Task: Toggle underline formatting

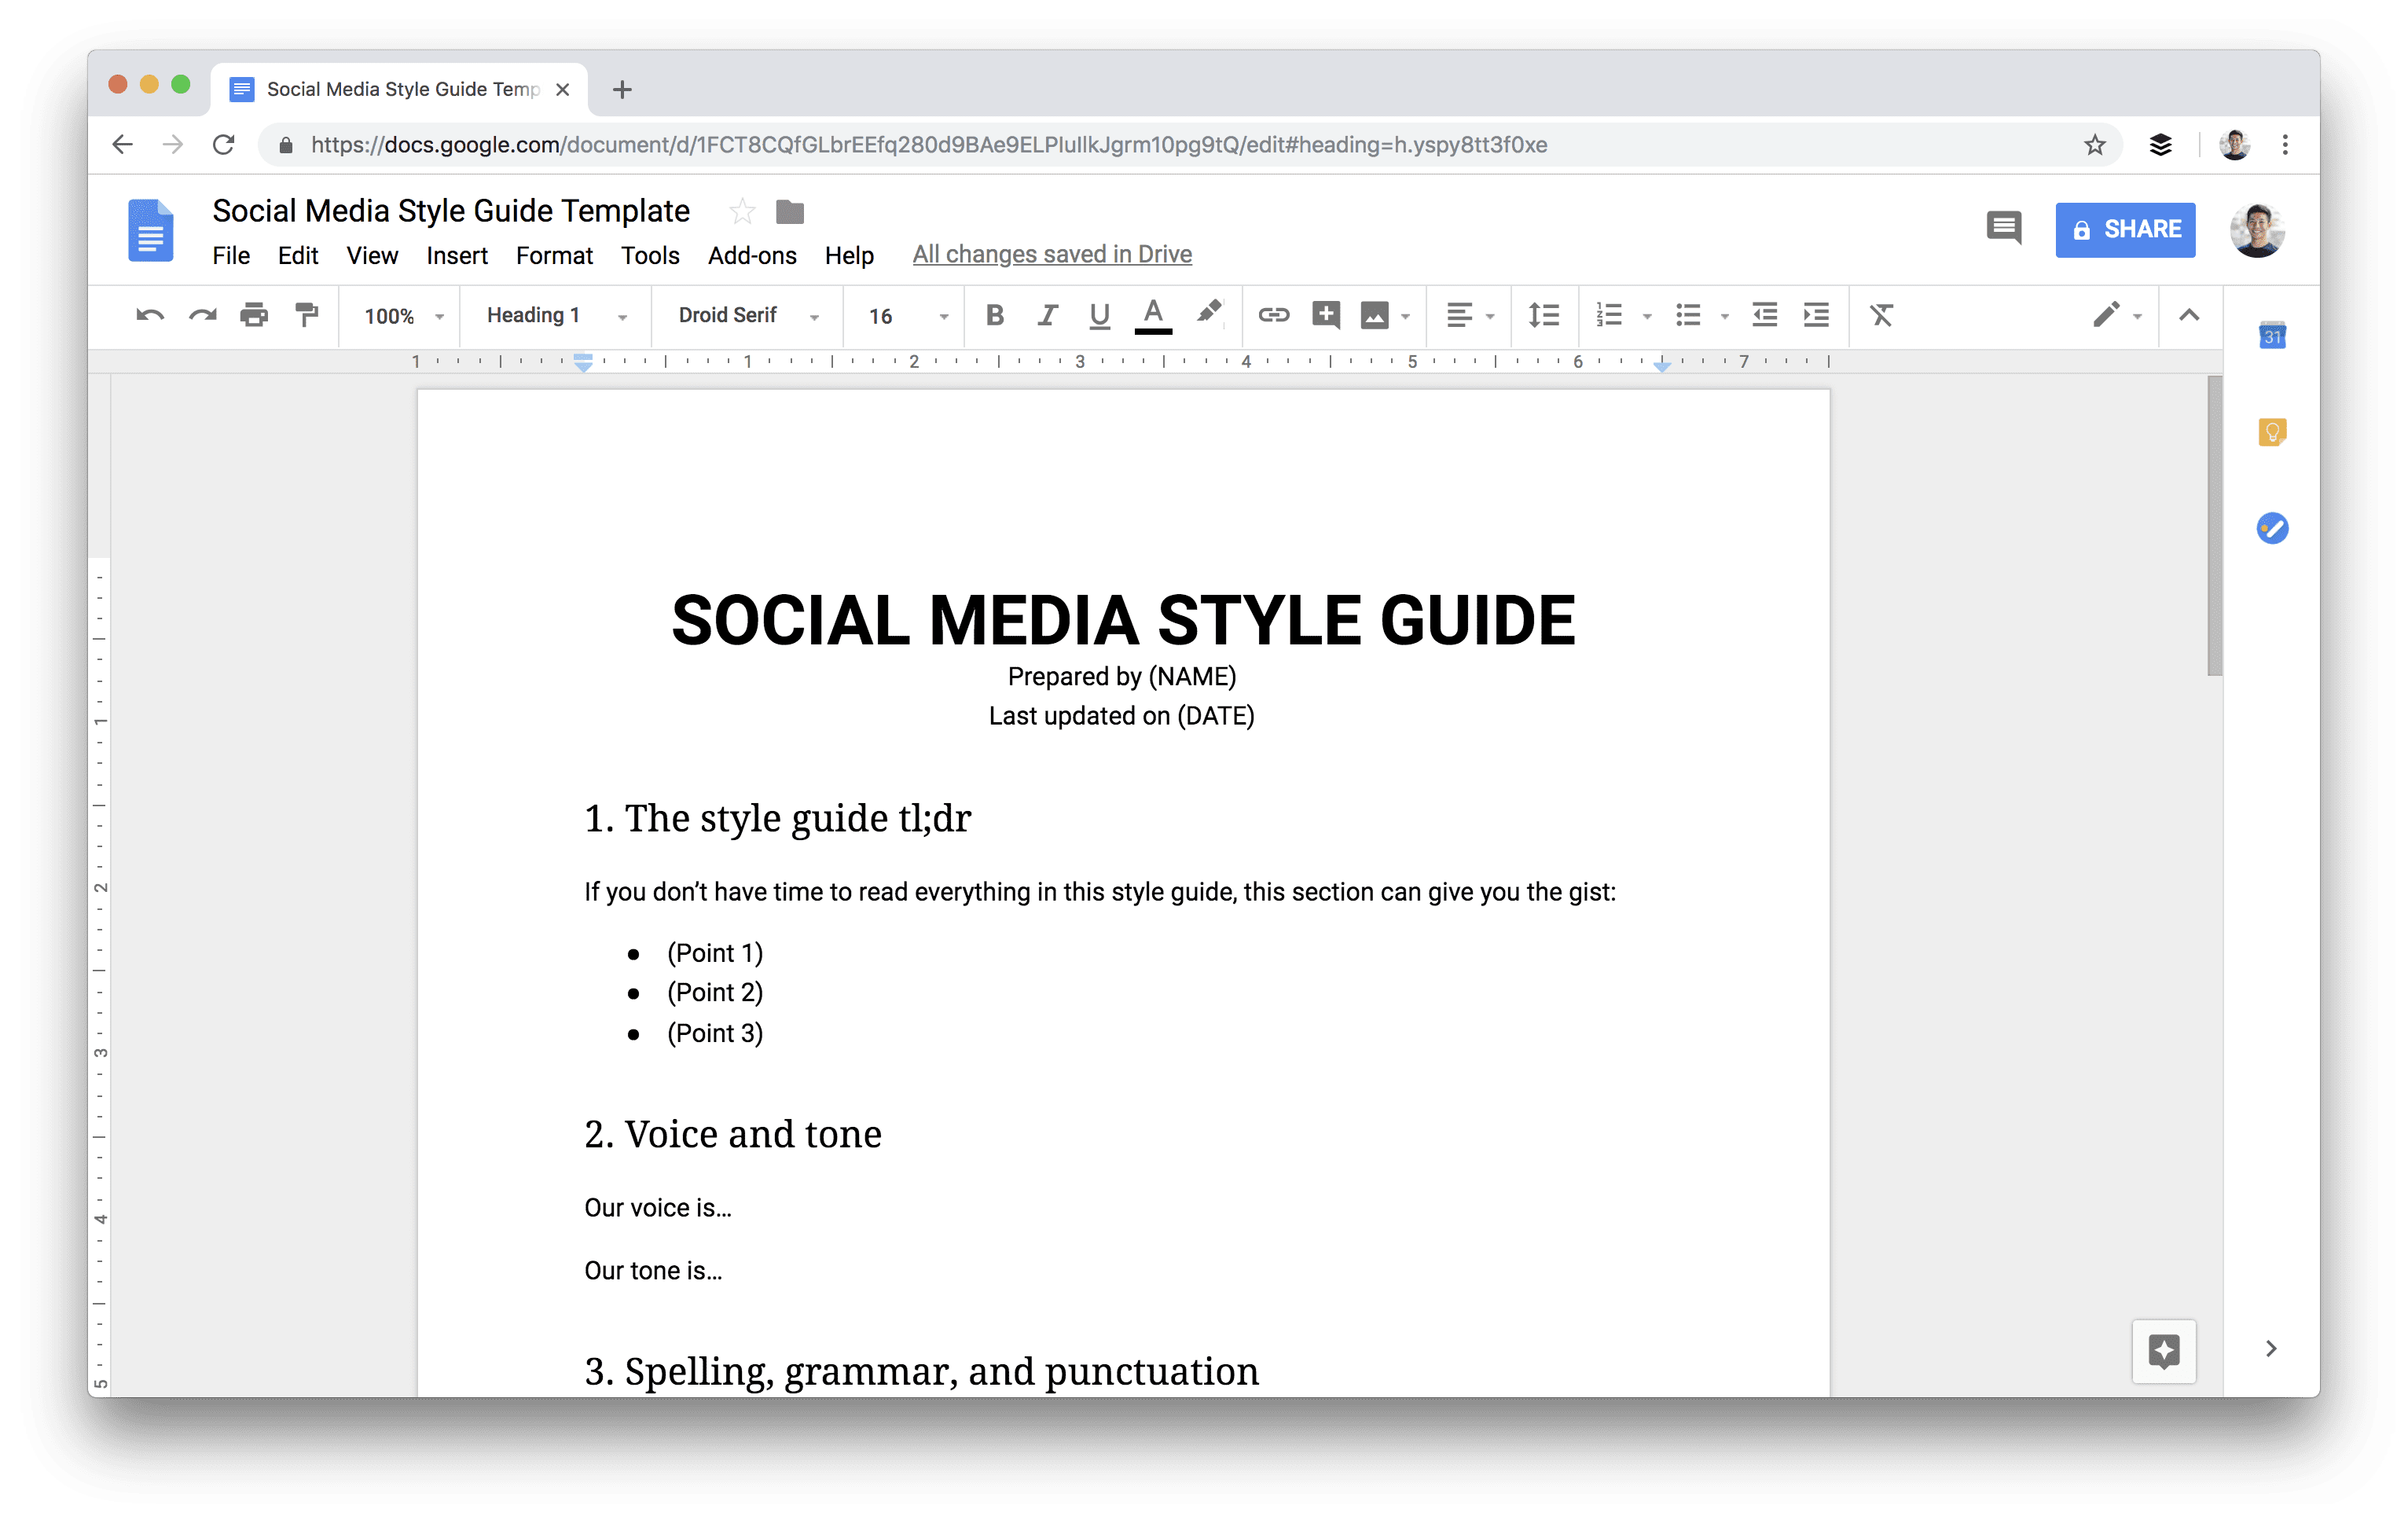Action: pos(1099,316)
